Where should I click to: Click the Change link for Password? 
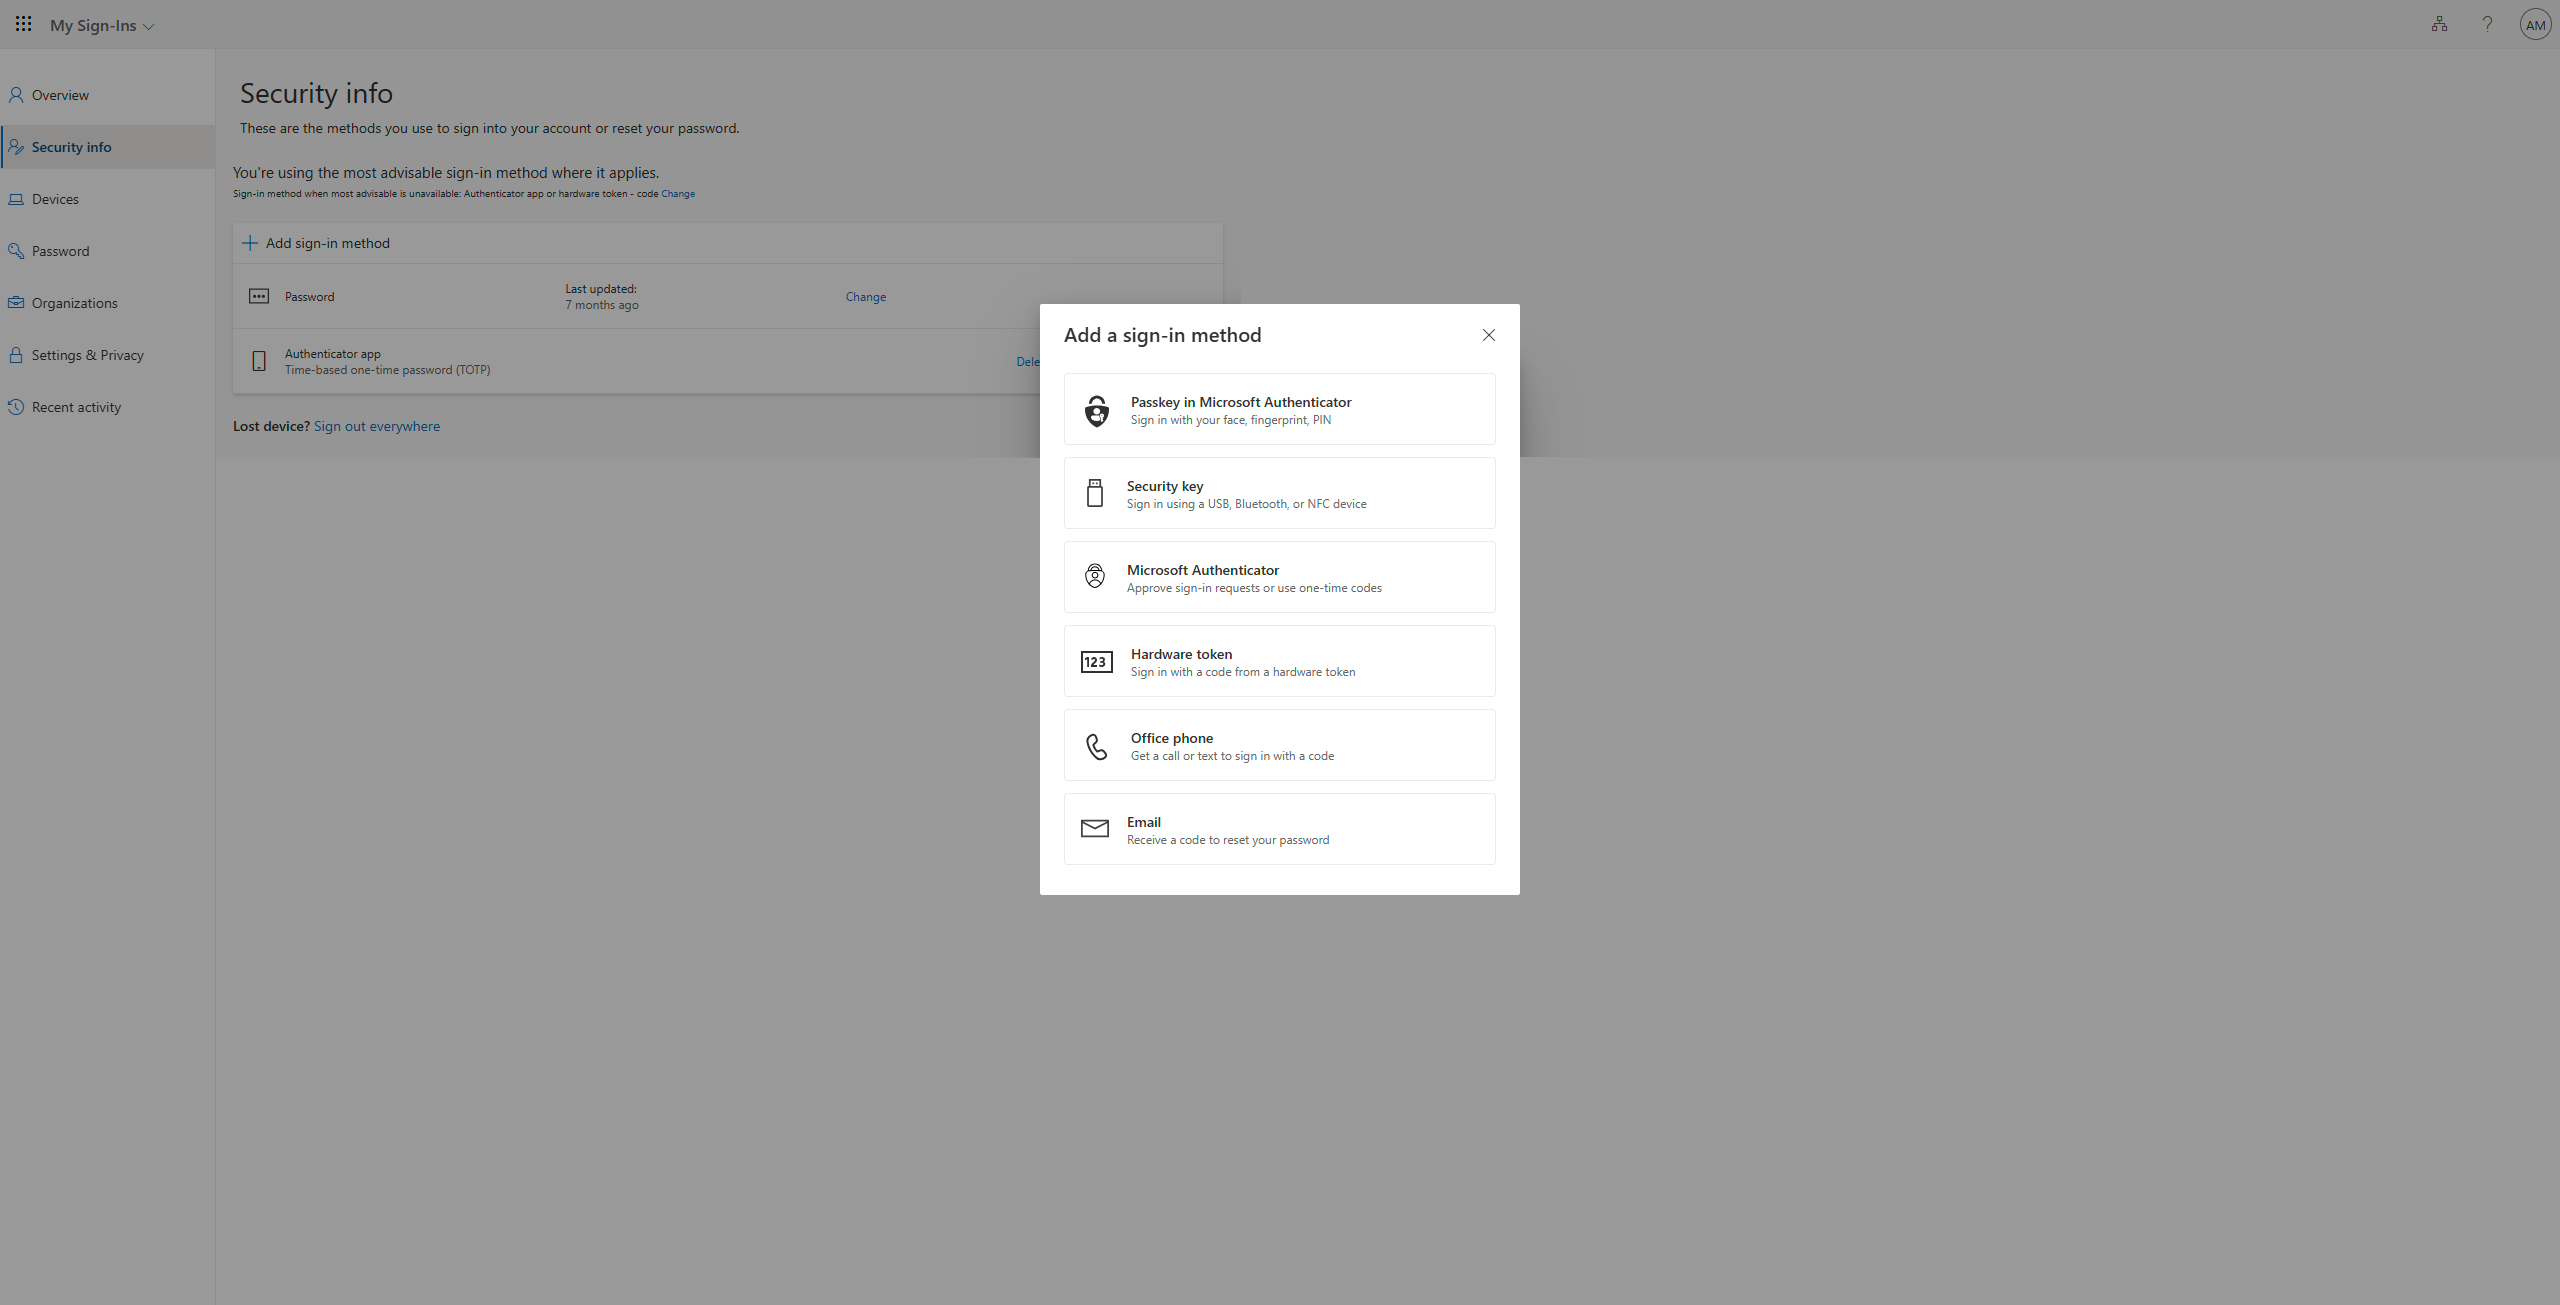(x=865, y=297)
